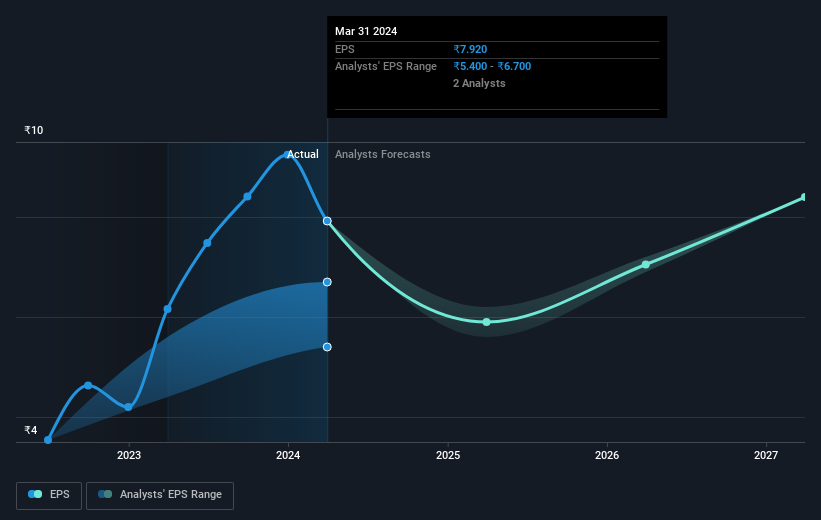Click the 2026 forecast data point
Screen dimensions: 821x520
[646, 265]
